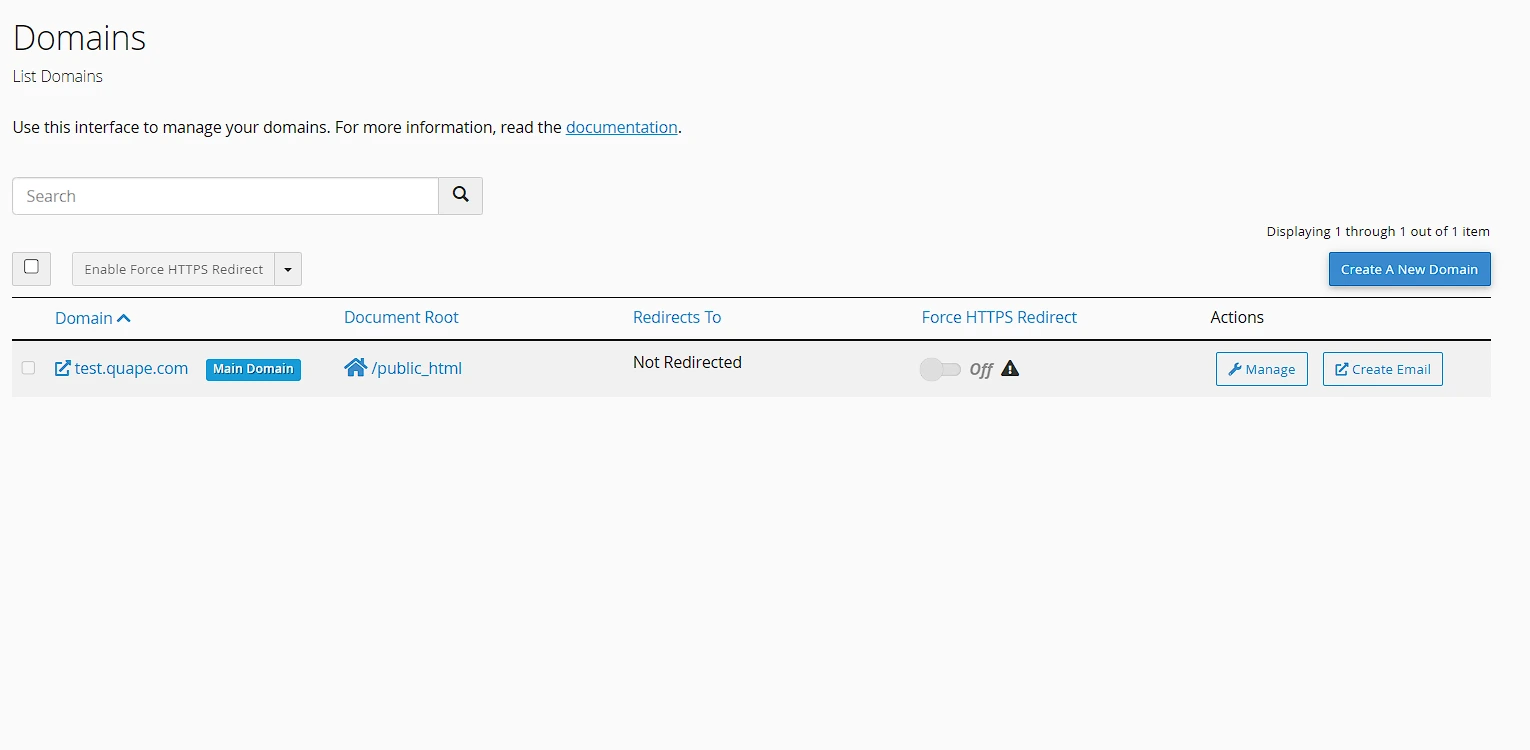The image size is (1530, 750).
Task: Open Manage for test.quape.com
Action: point(1262,369)
